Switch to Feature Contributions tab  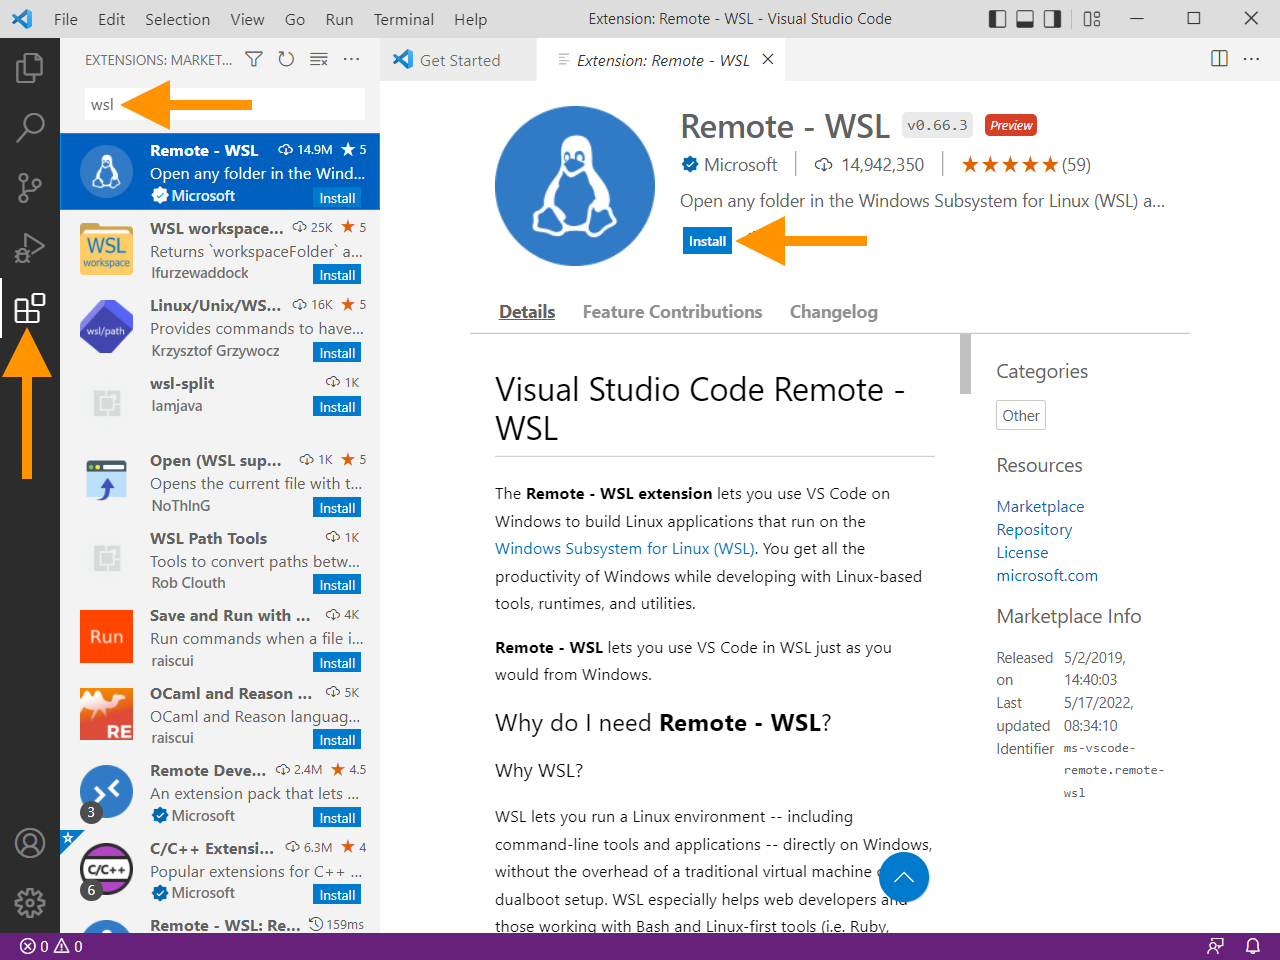click(x=672, y=312)
